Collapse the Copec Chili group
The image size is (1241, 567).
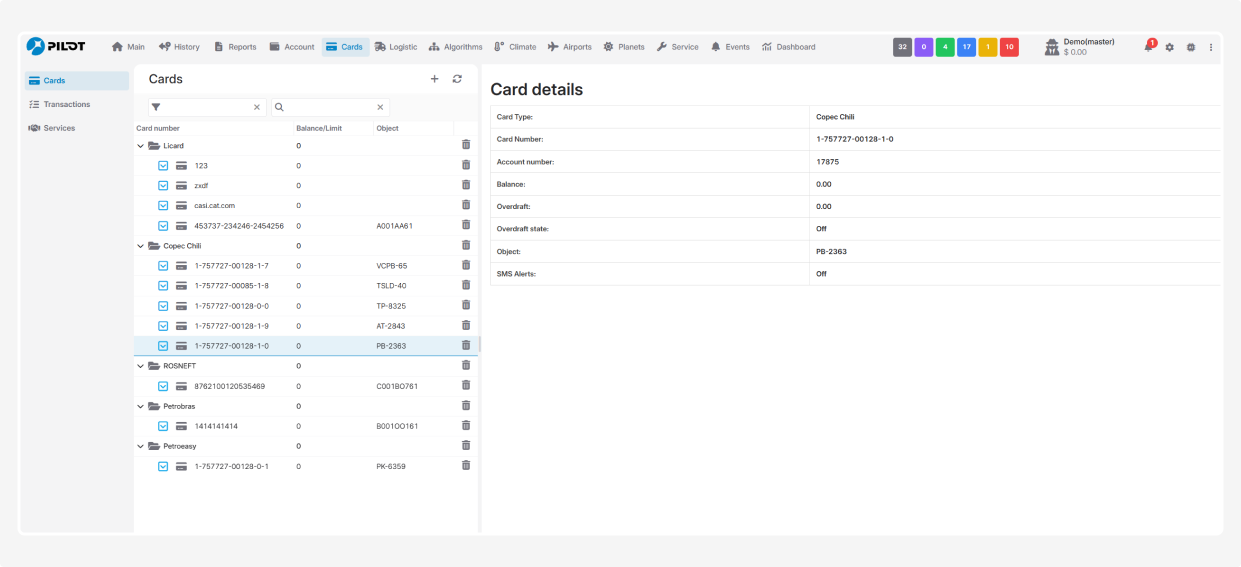(141, 246)
